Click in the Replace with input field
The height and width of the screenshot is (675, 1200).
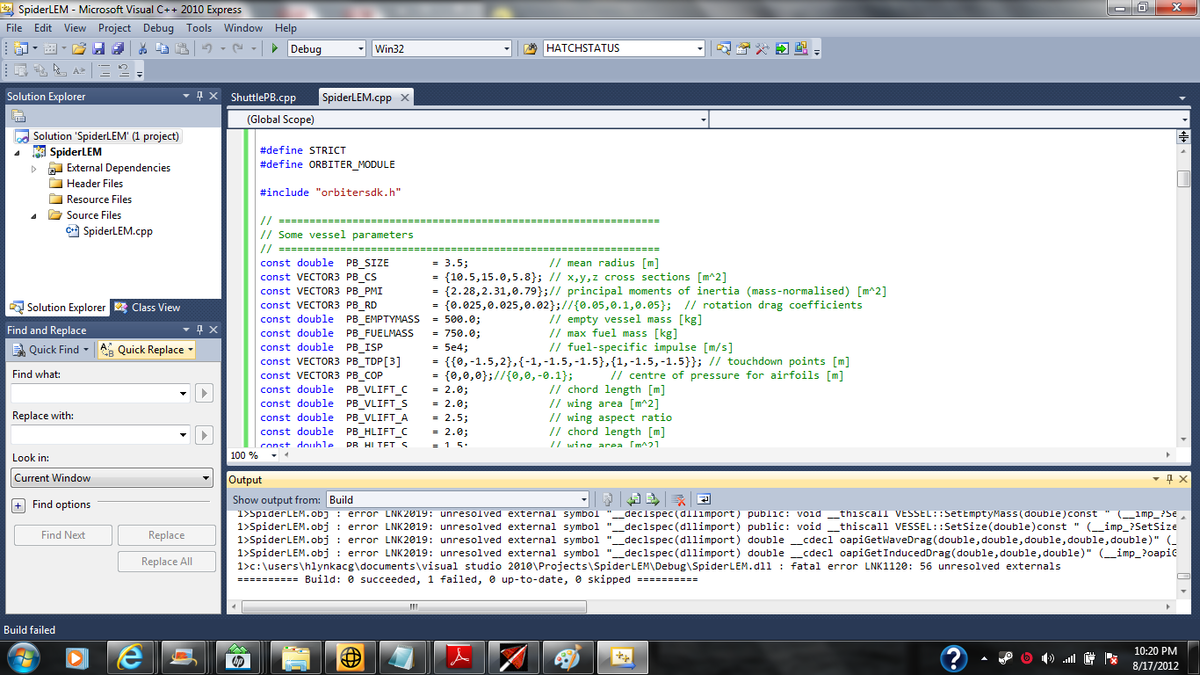(x=93, y=435)
